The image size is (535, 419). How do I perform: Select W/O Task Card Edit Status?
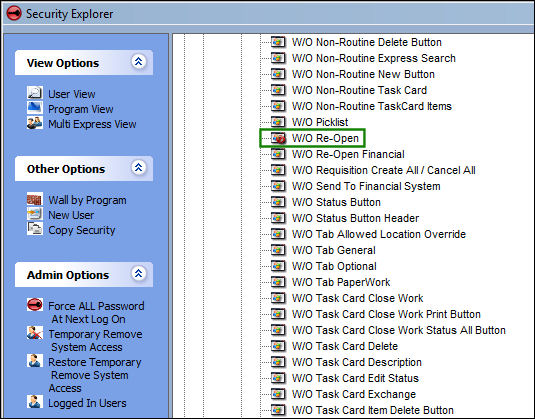point(355,378)
